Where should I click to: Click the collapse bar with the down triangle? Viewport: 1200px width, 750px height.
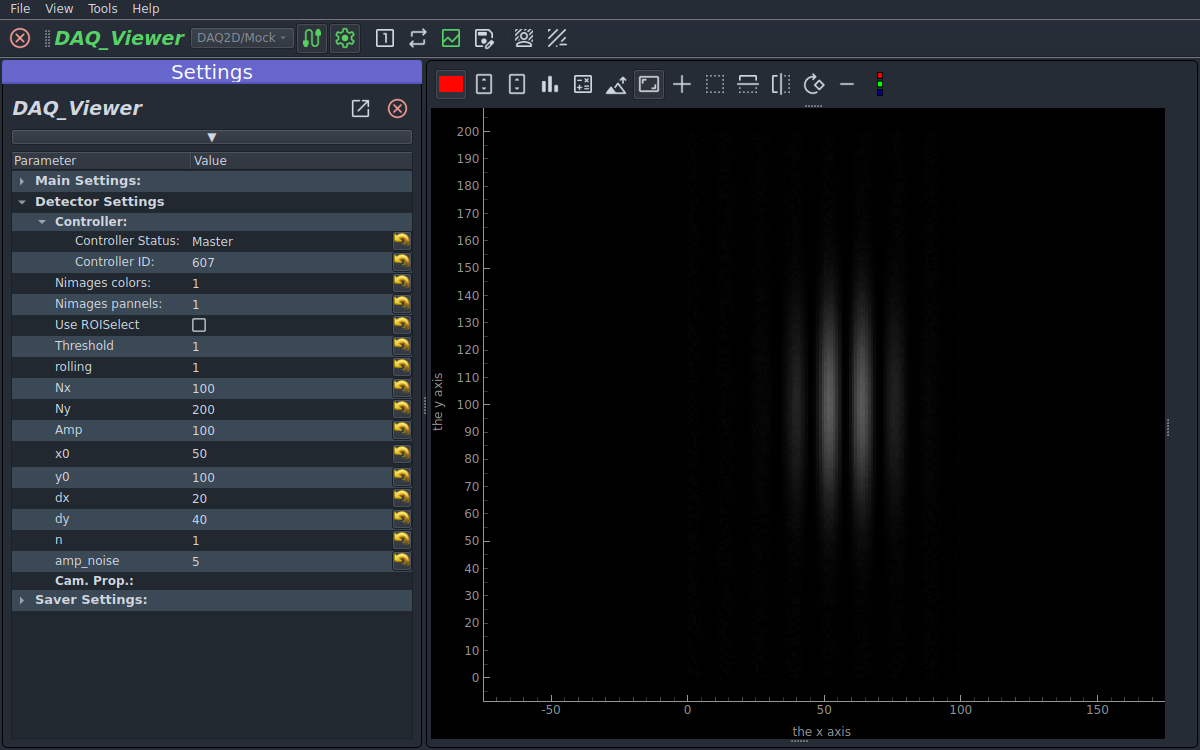pos(212,137)
